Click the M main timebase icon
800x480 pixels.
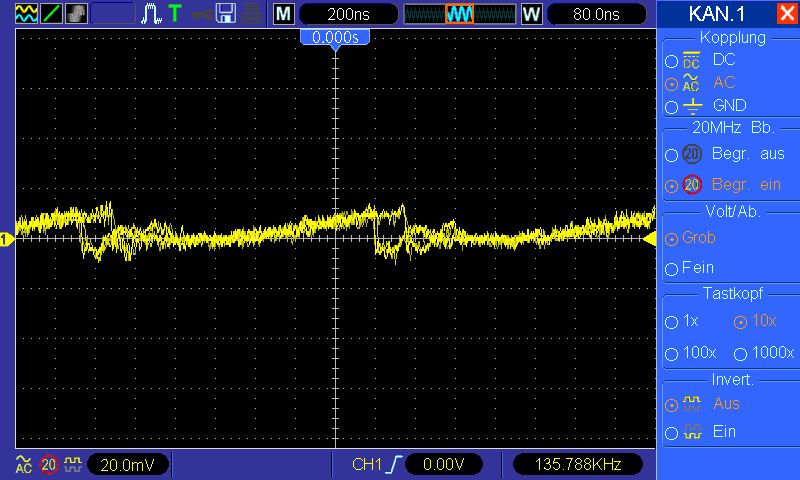pos(284,14)
